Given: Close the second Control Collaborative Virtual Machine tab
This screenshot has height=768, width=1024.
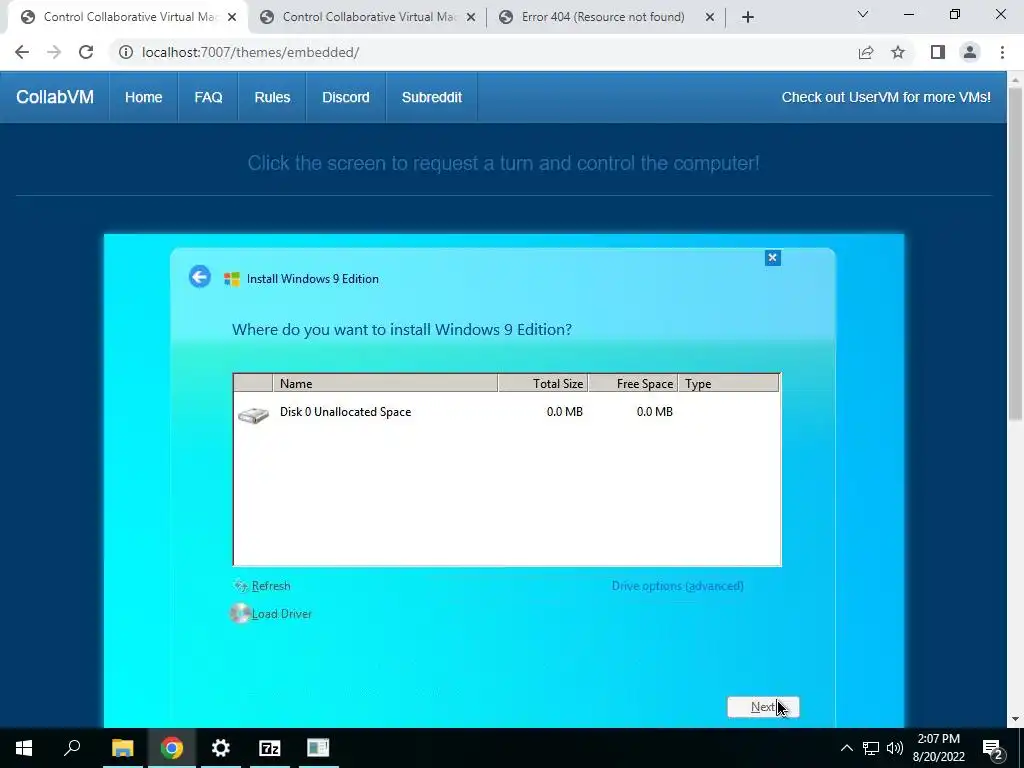Looking at the screenshot, I should [470, 17].
